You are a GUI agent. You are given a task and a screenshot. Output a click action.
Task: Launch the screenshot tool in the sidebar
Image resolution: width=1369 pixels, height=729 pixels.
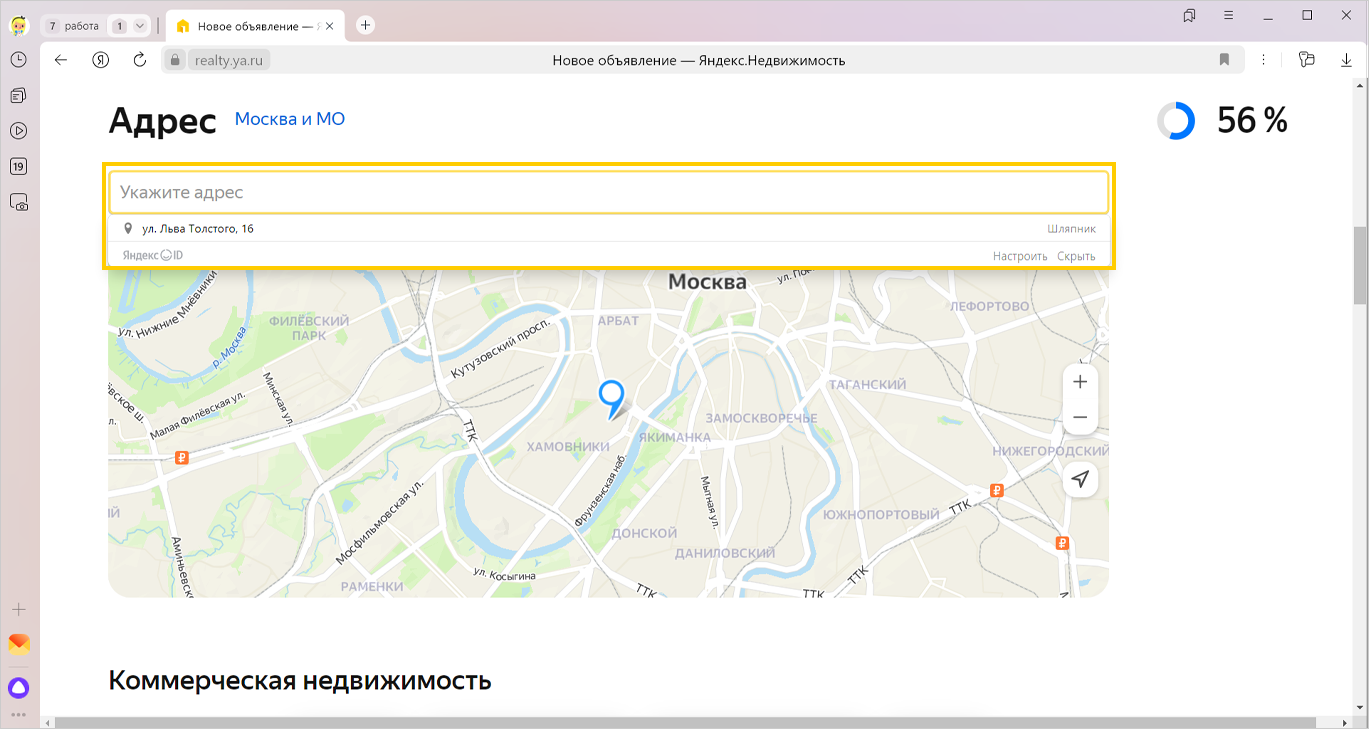pyautogui.click(x=19, y=202)
